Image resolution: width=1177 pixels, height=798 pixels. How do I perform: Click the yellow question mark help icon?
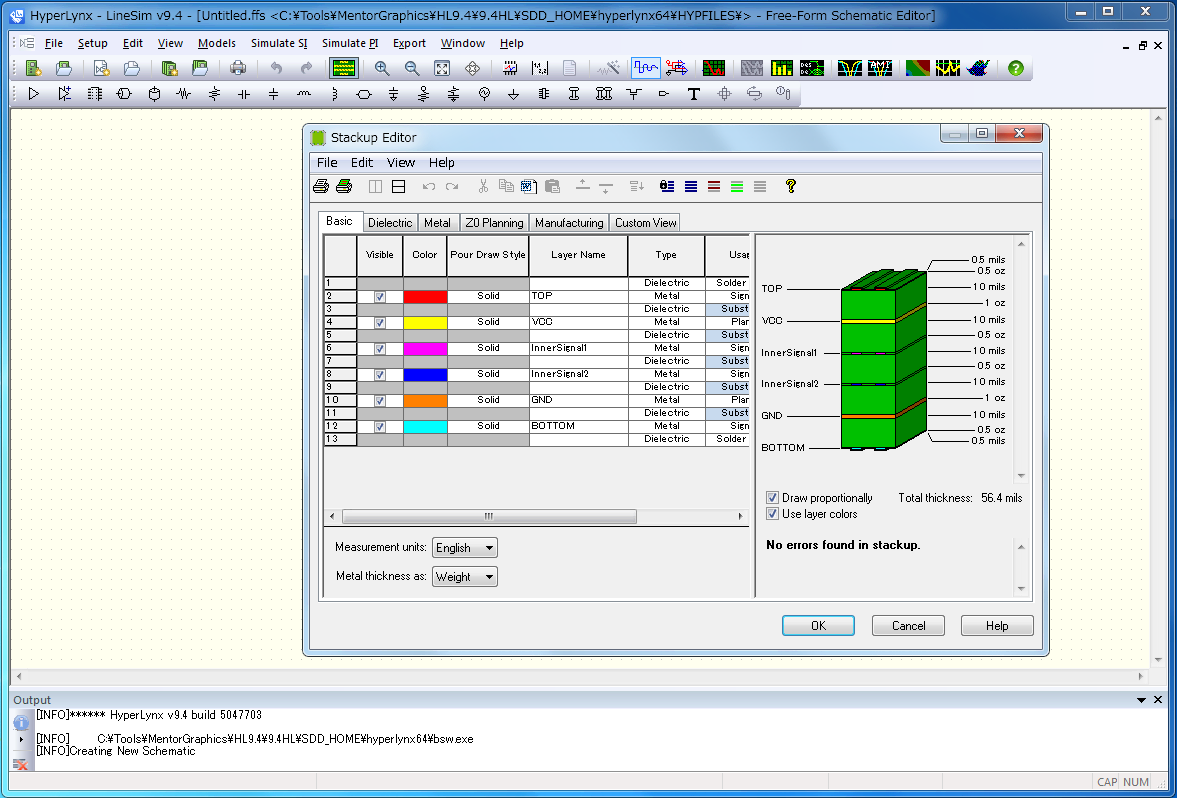790,186
